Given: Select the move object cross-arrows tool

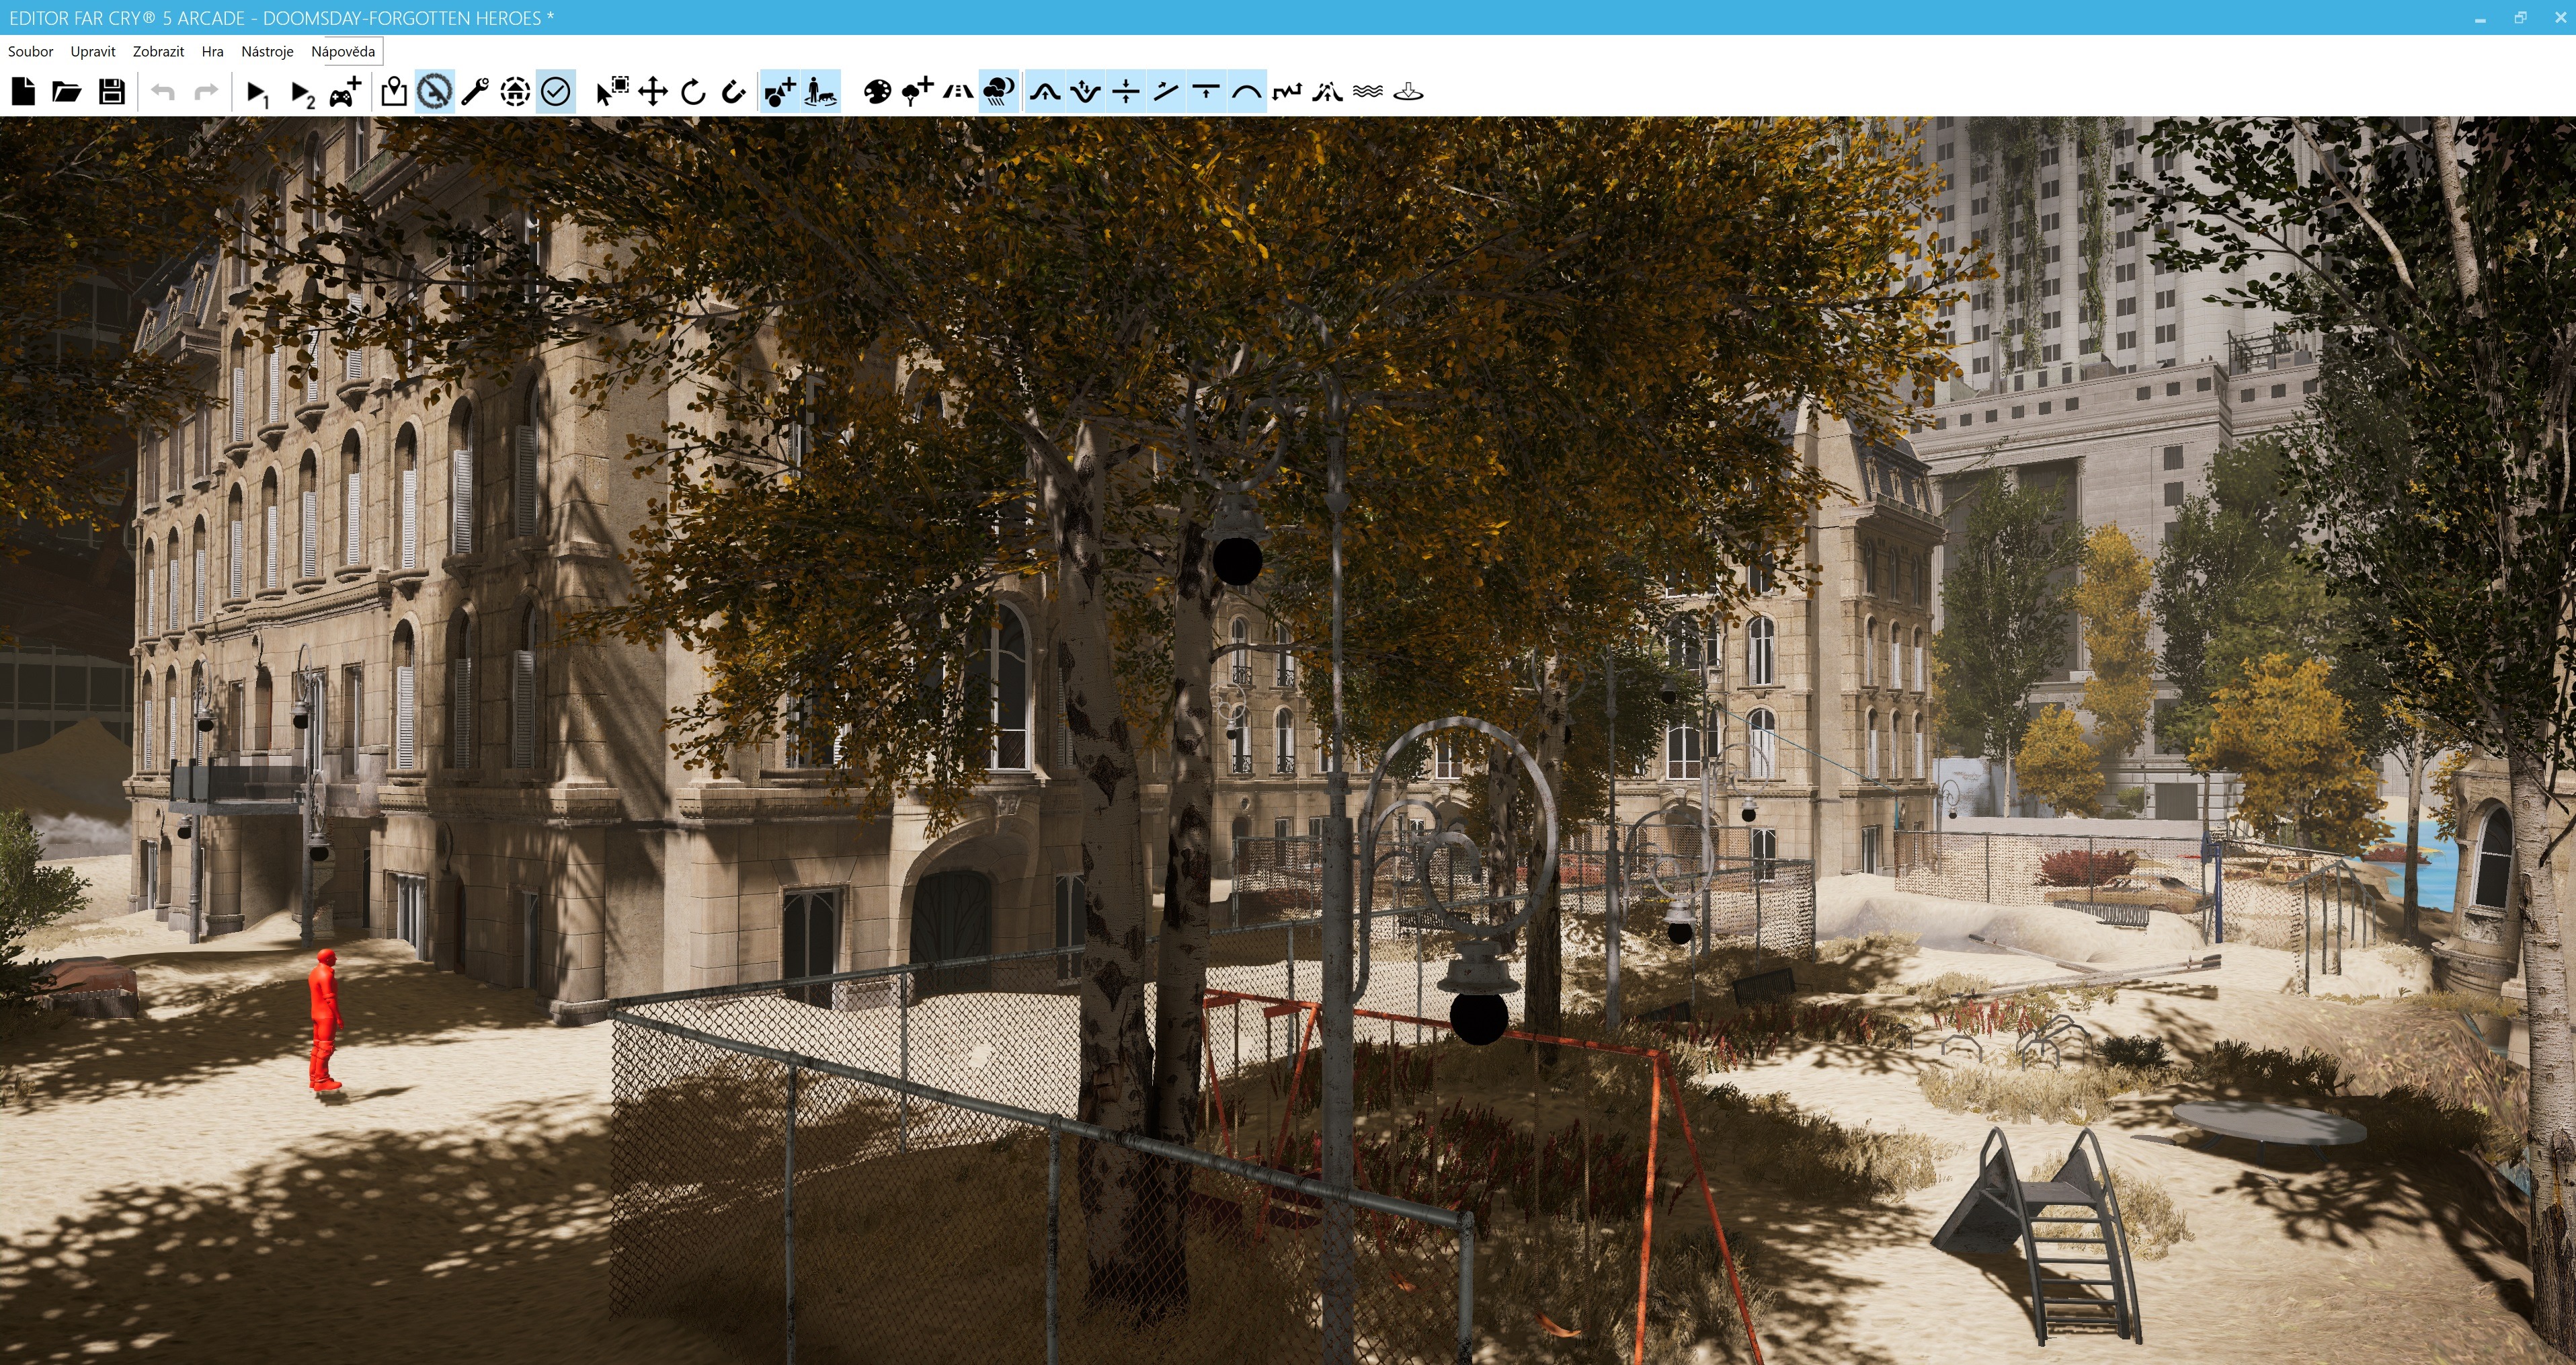Looking at the screenshot, I should (653, 92).
